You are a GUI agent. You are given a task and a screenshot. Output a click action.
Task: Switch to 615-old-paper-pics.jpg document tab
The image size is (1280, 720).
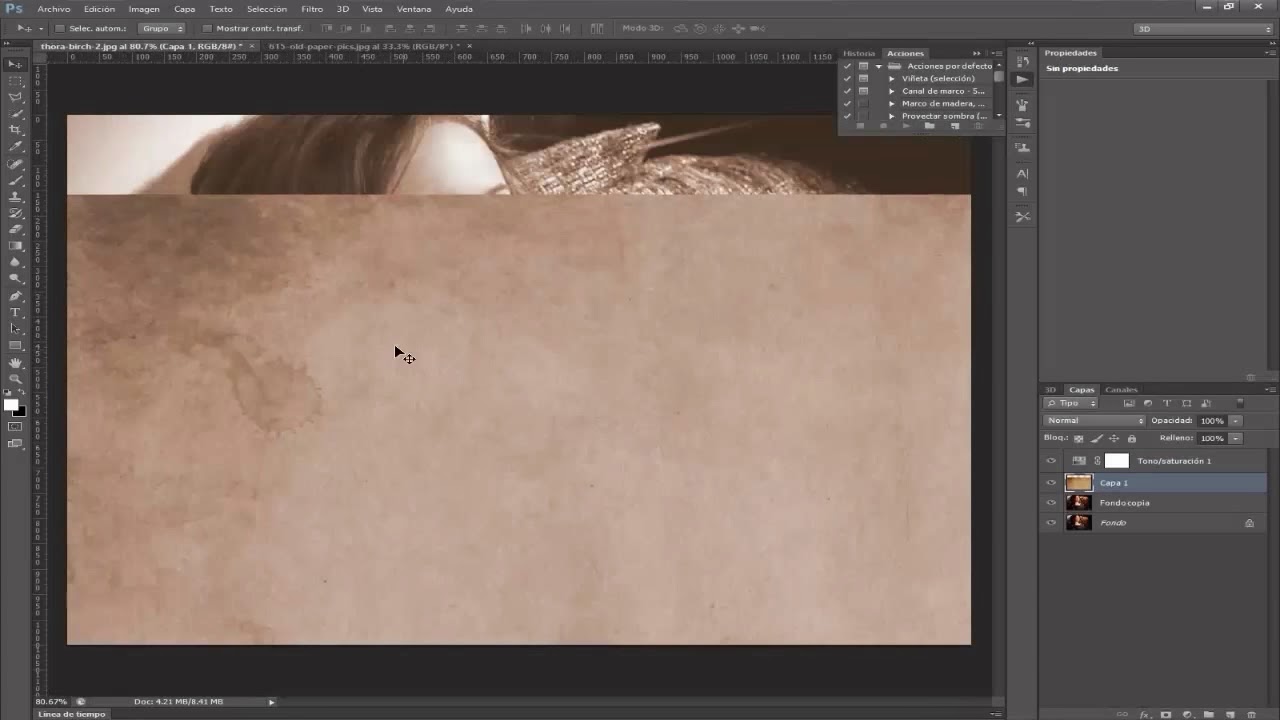click(363, 46)
